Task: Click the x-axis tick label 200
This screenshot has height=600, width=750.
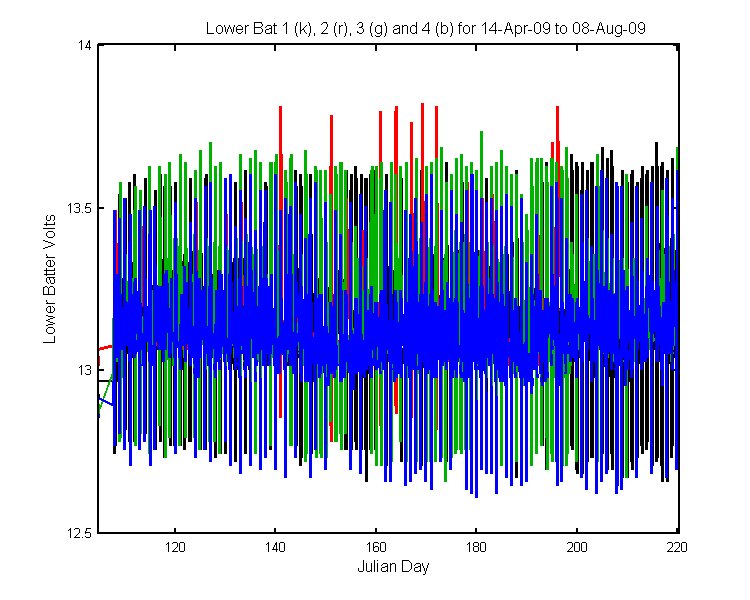Action: [577, 547]
